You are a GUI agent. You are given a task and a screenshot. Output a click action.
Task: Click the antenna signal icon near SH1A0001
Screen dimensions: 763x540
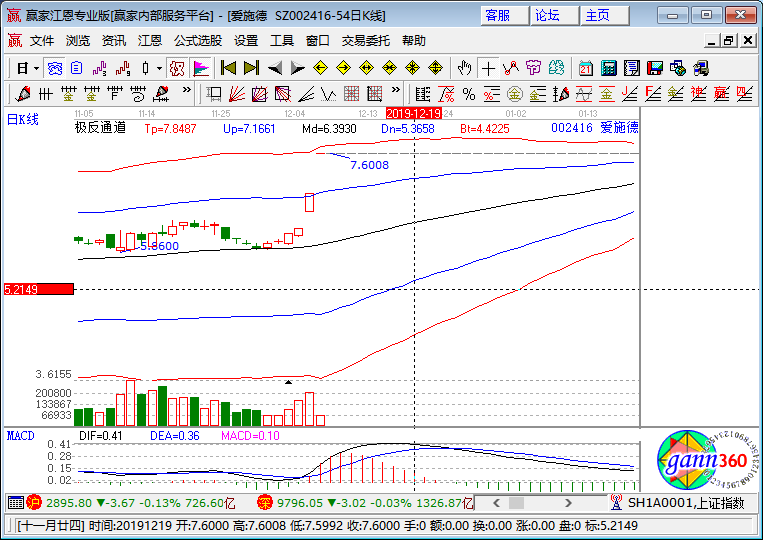pos(616,503)
